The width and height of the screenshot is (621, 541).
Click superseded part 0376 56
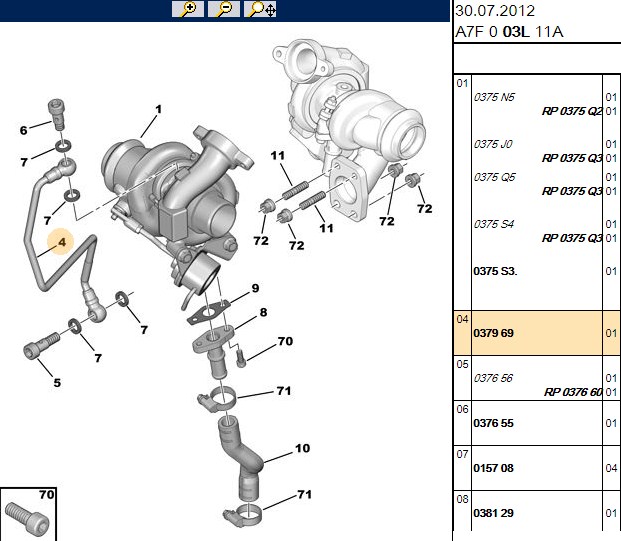point(493,378)
